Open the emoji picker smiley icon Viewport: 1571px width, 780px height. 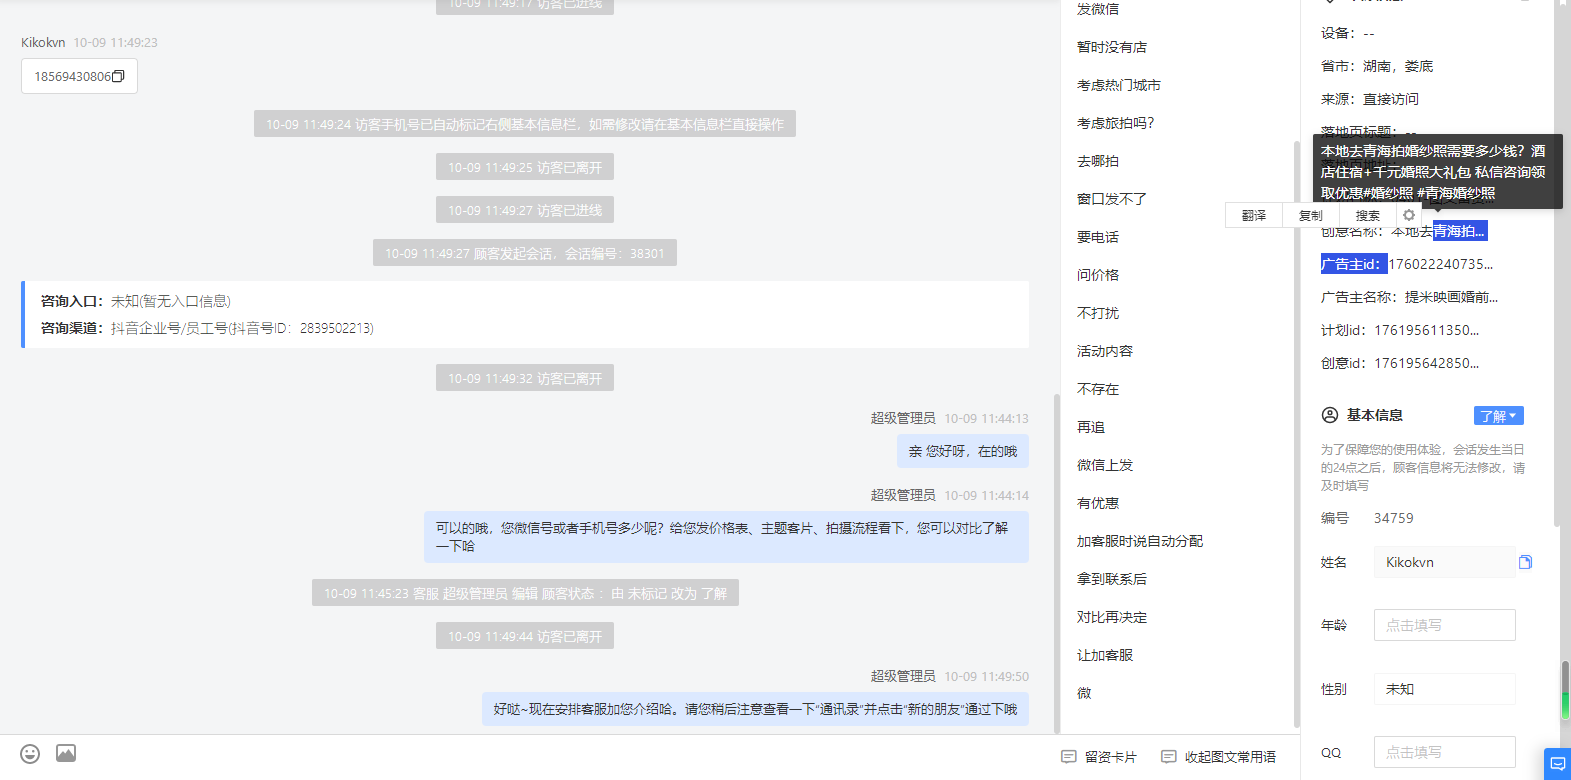(x=30, y=754)
